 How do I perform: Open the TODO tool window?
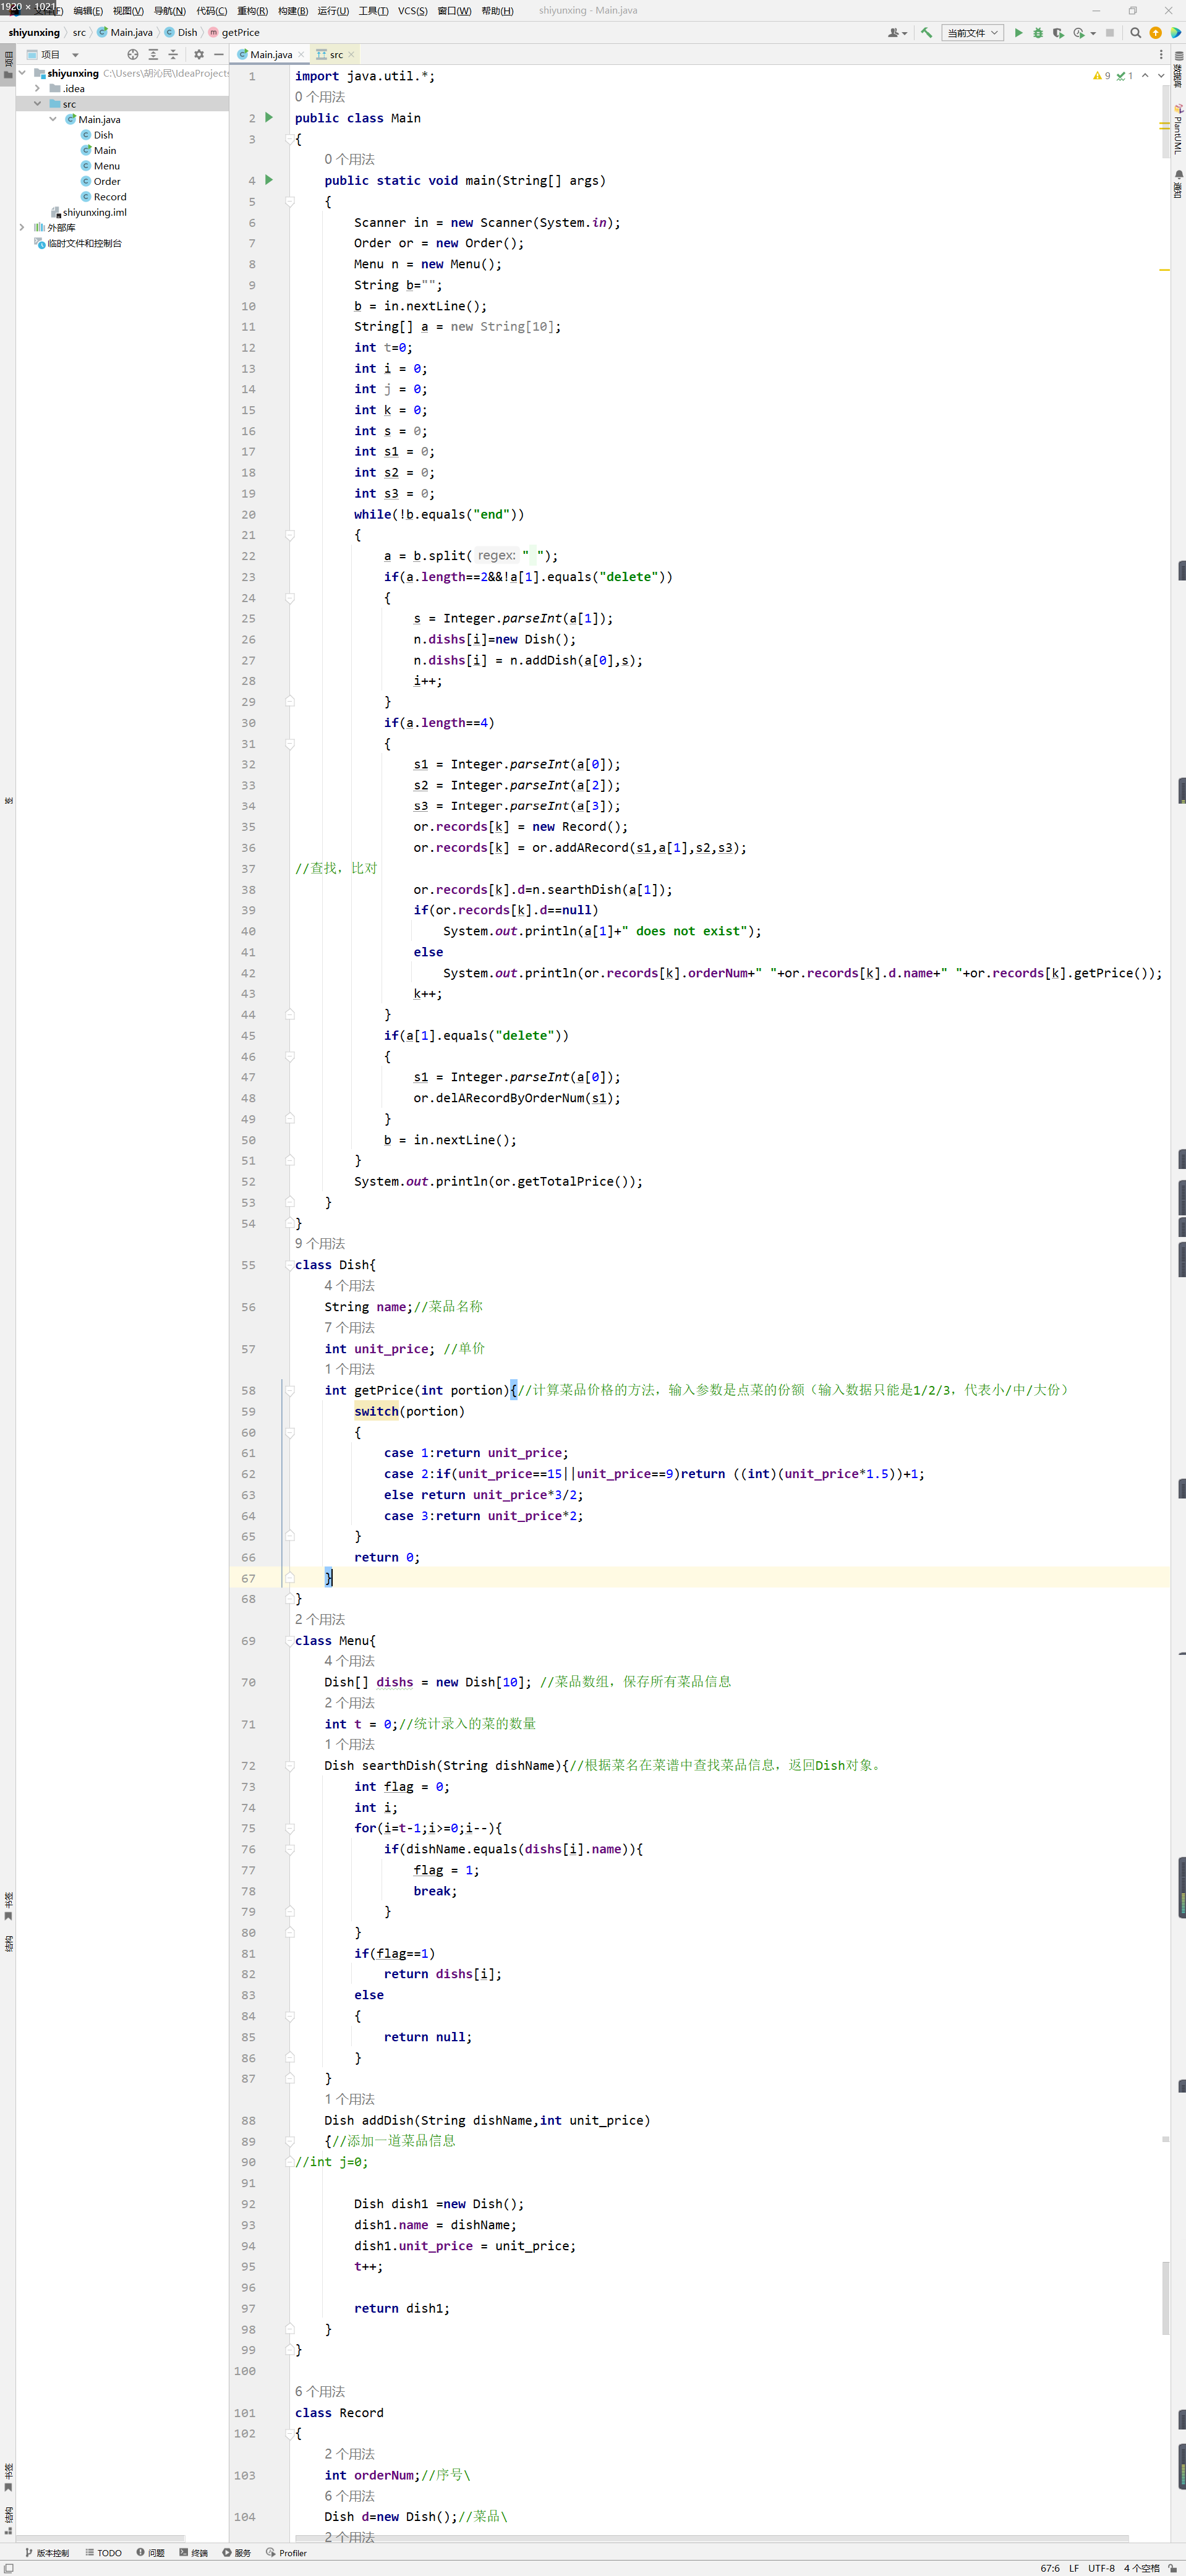coord(104,2553)
